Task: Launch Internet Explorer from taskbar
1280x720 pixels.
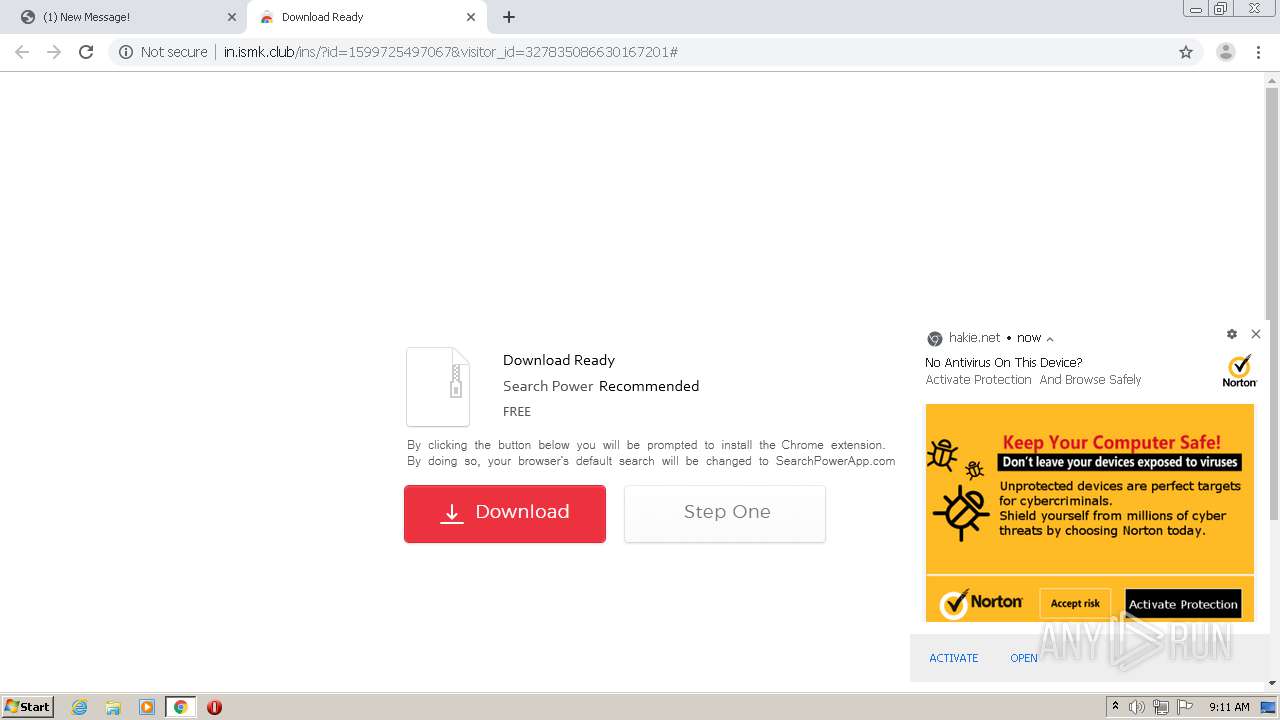Action: coord(80,707)
